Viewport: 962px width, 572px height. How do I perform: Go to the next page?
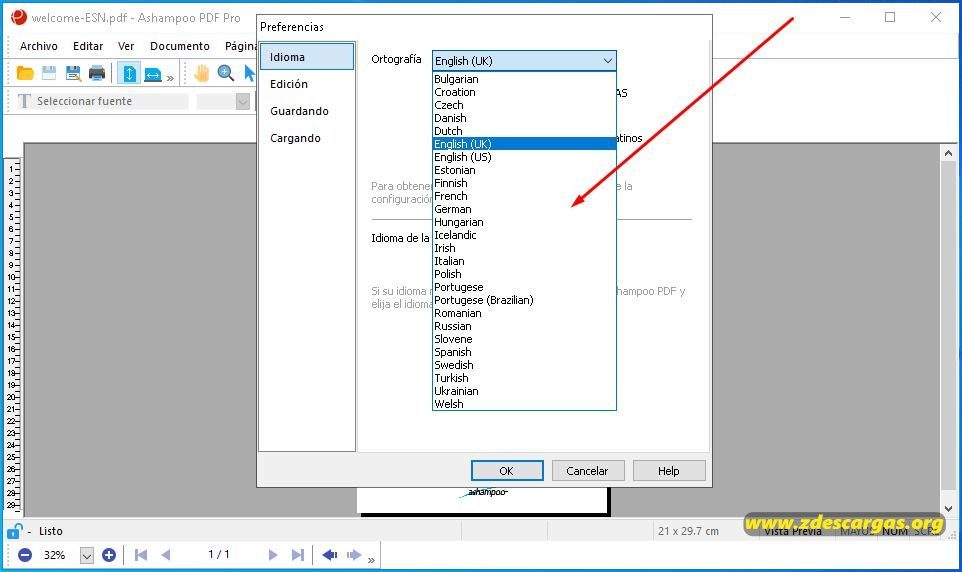[x=273, y=555]
